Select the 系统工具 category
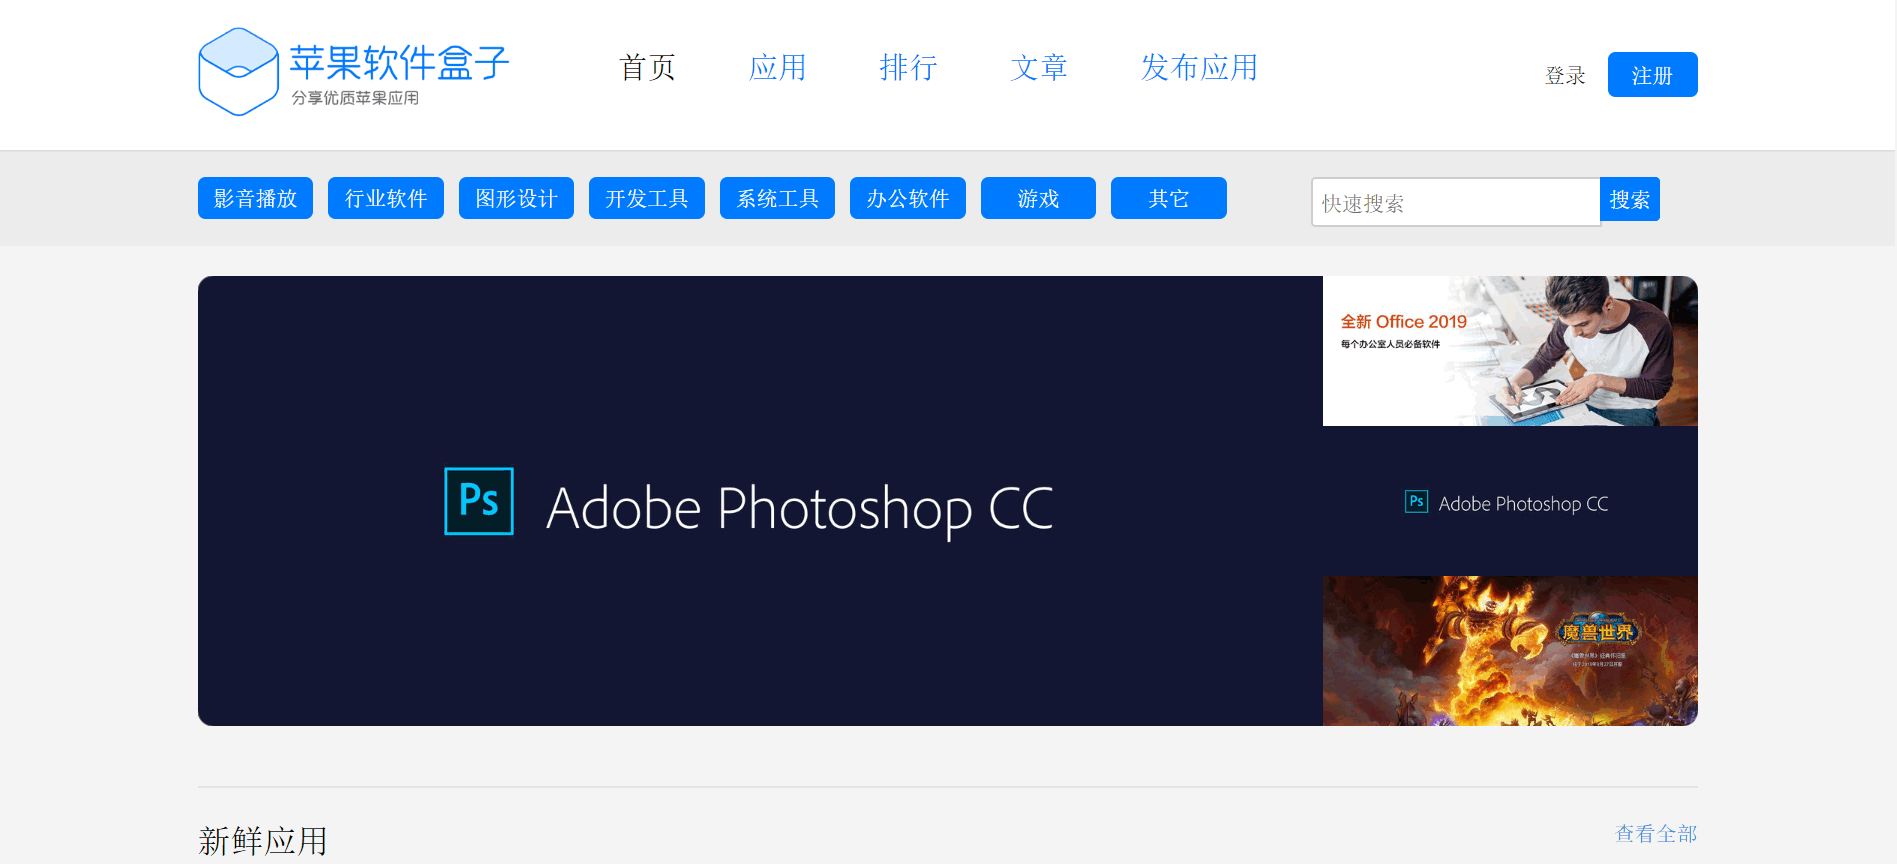Viewport: 1897px width, 864px height. click(x=777, y=198)
